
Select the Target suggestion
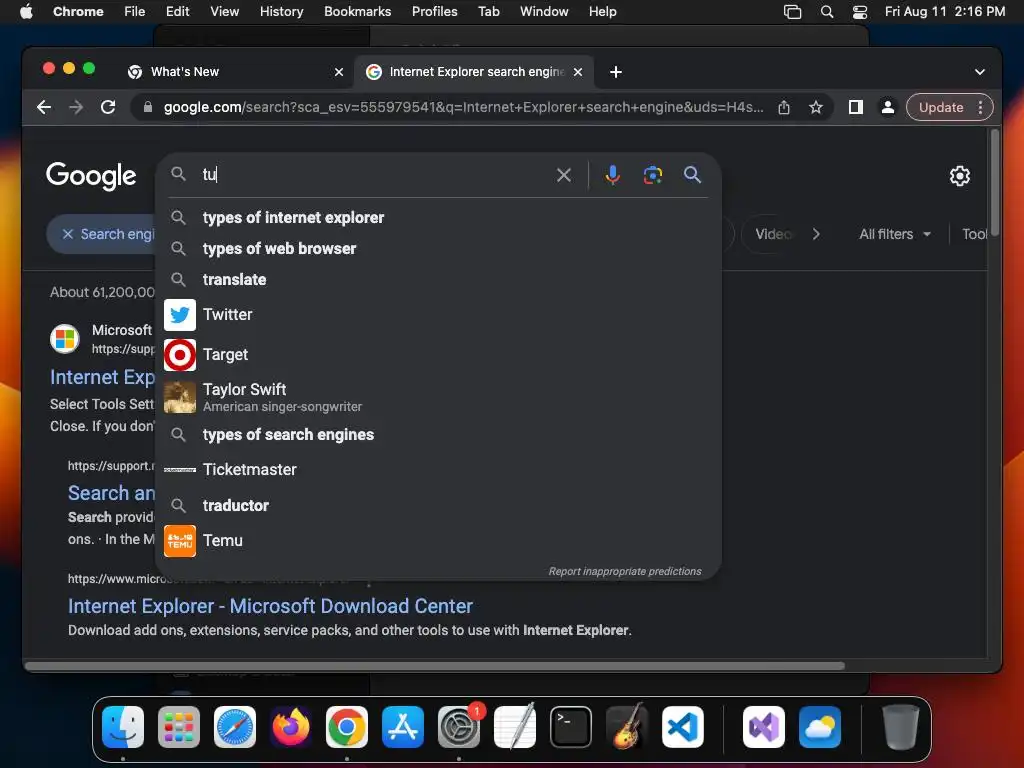click(438, 355)
